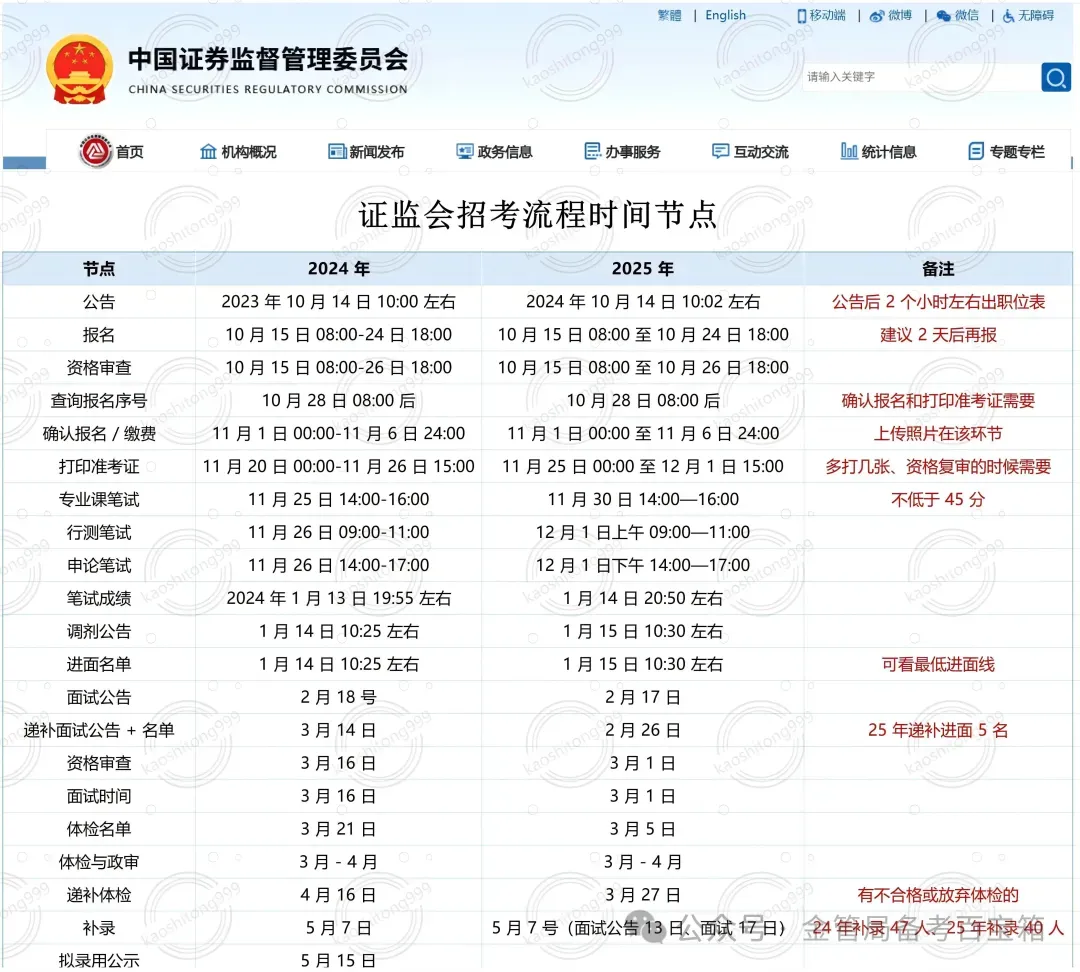Select the 进面名单 row label
Image resolution: width=1080 pixels, height=972 pixels.
(x=99, y=665)
